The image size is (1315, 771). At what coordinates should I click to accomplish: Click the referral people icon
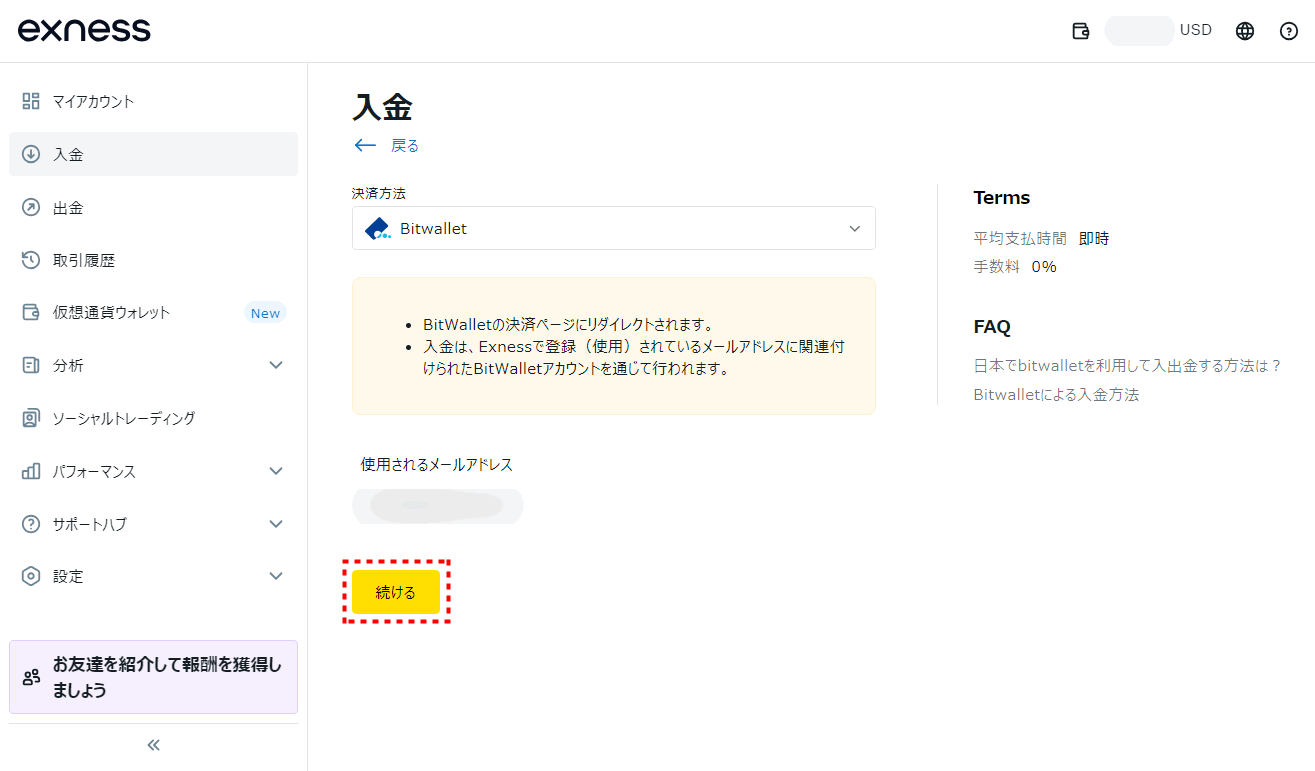[31, 677]
